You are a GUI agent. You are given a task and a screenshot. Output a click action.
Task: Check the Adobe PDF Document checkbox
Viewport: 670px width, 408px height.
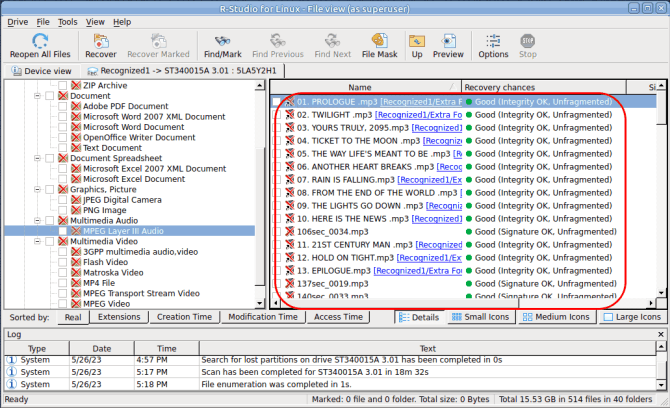tap(62, 106)
